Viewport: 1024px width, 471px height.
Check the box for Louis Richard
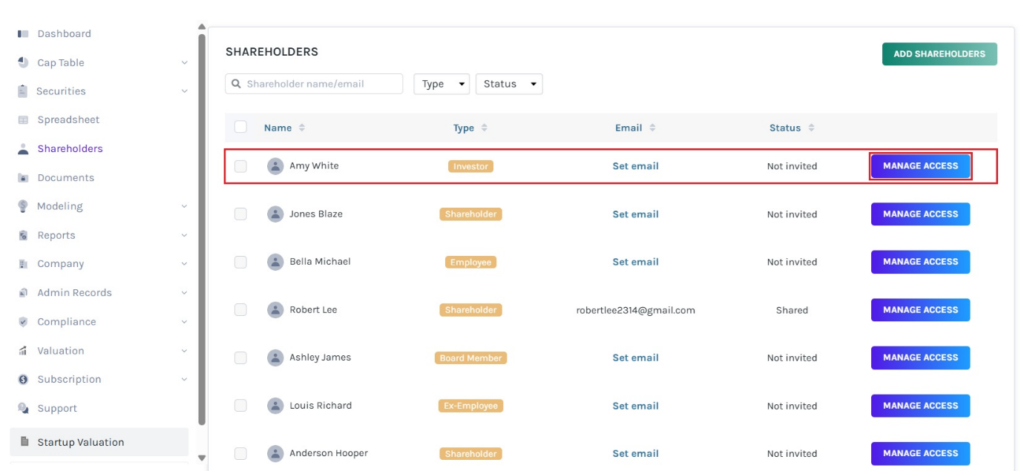(240, 406)
